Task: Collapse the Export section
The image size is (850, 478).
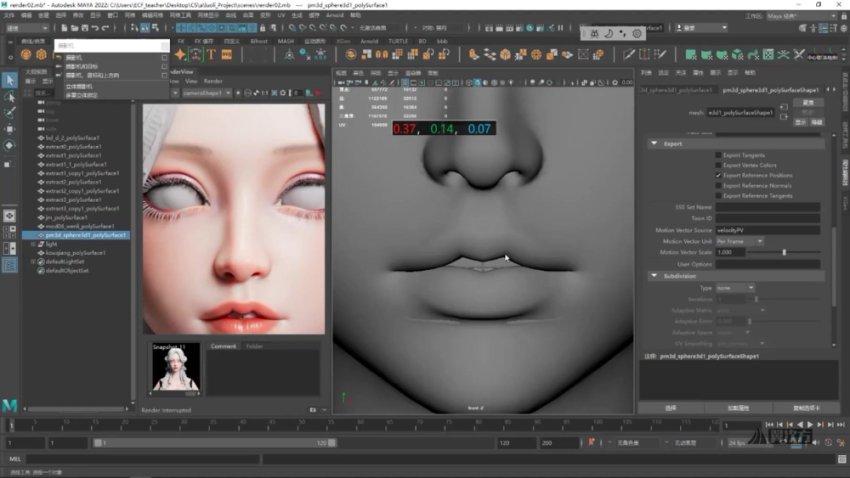Action: 654,144
